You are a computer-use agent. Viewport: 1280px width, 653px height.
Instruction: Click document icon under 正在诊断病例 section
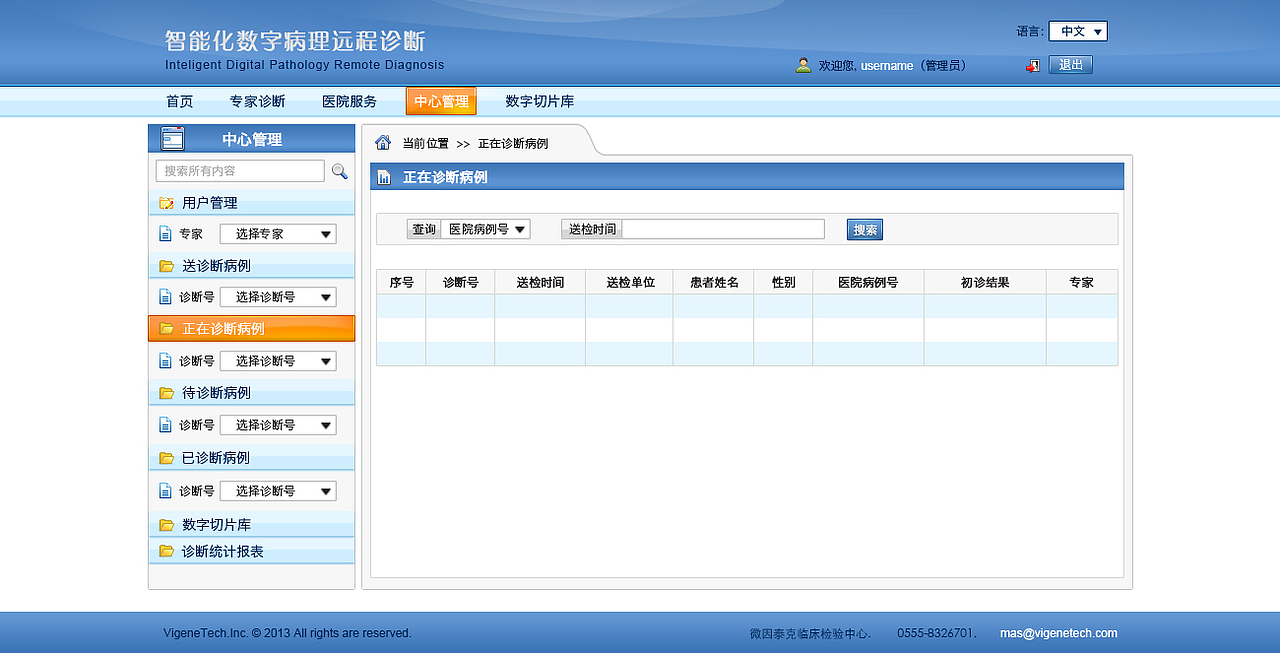tap(166, 361)
